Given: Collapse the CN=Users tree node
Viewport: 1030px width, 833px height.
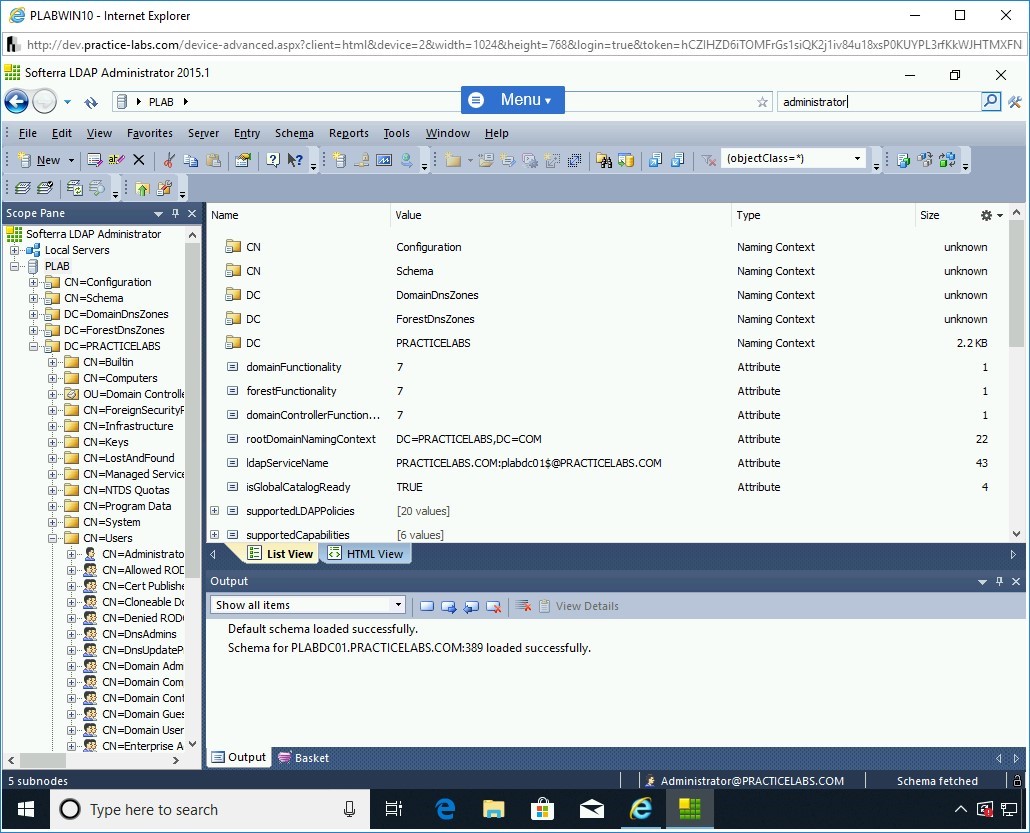Looking at the screenshot, I should click(53, 538).
